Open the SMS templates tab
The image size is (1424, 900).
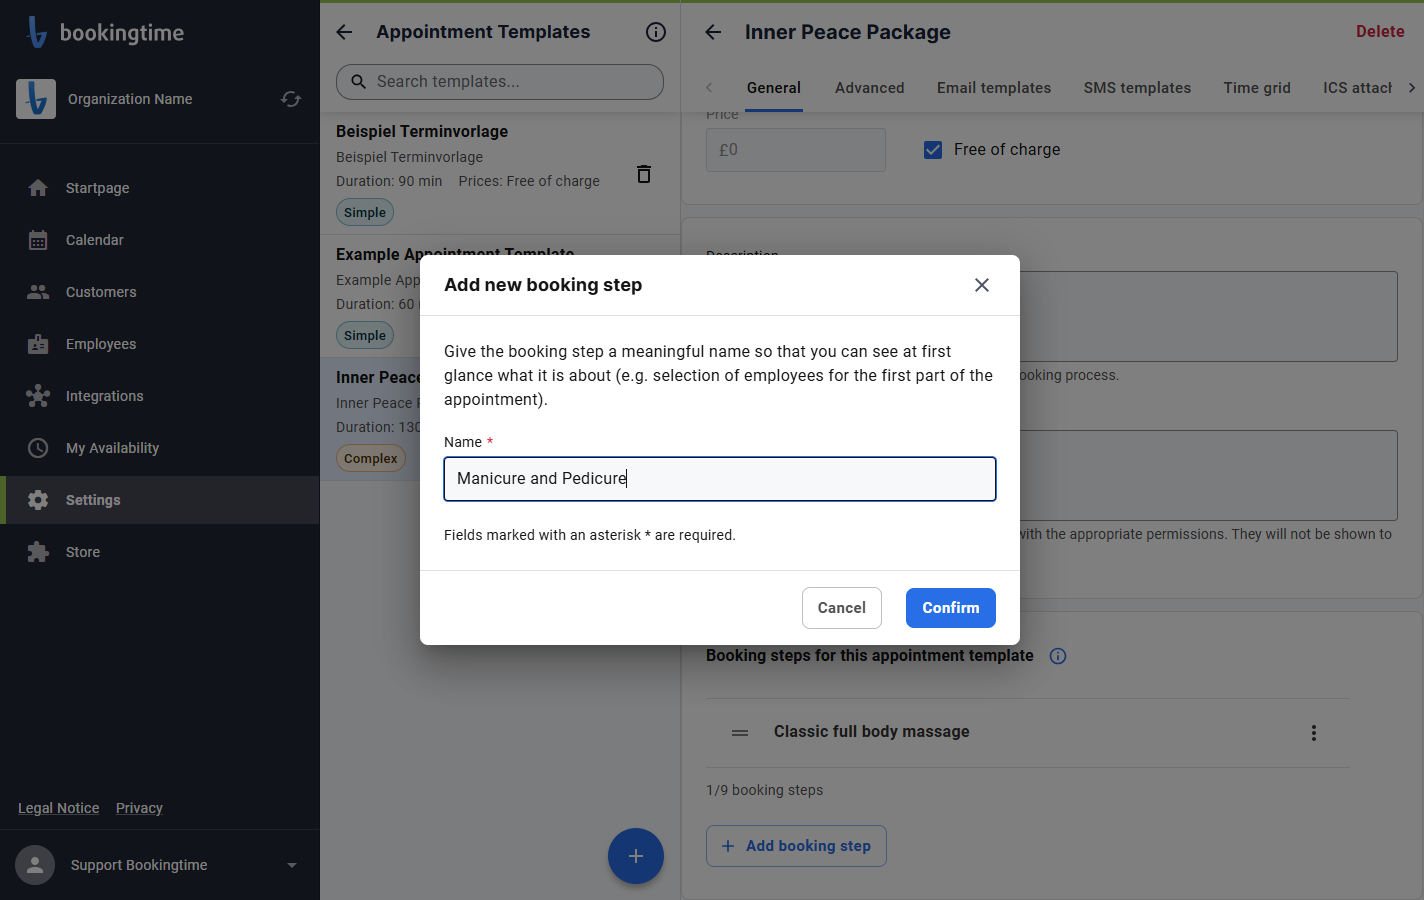[1137, 88]
